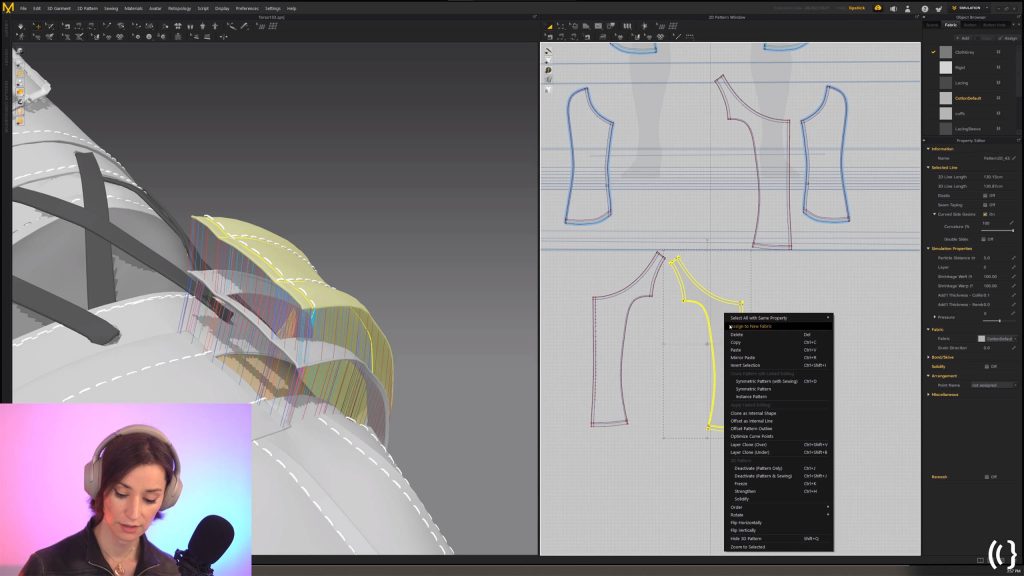Collapse the Simulation Properties section

click(928, 249)
